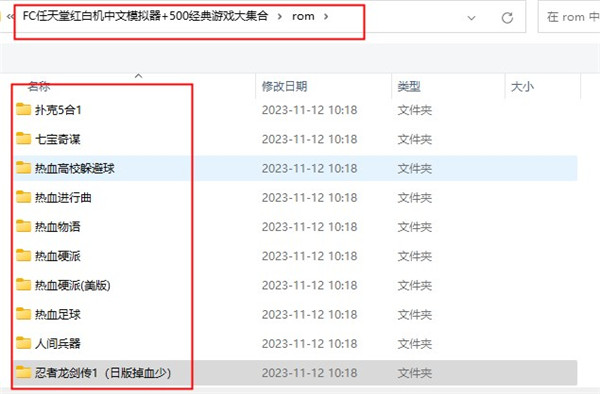The width and height of the screenshot is (600, 394).
Task: Open the address bar history dropdown
Action: tap(471, 18)
